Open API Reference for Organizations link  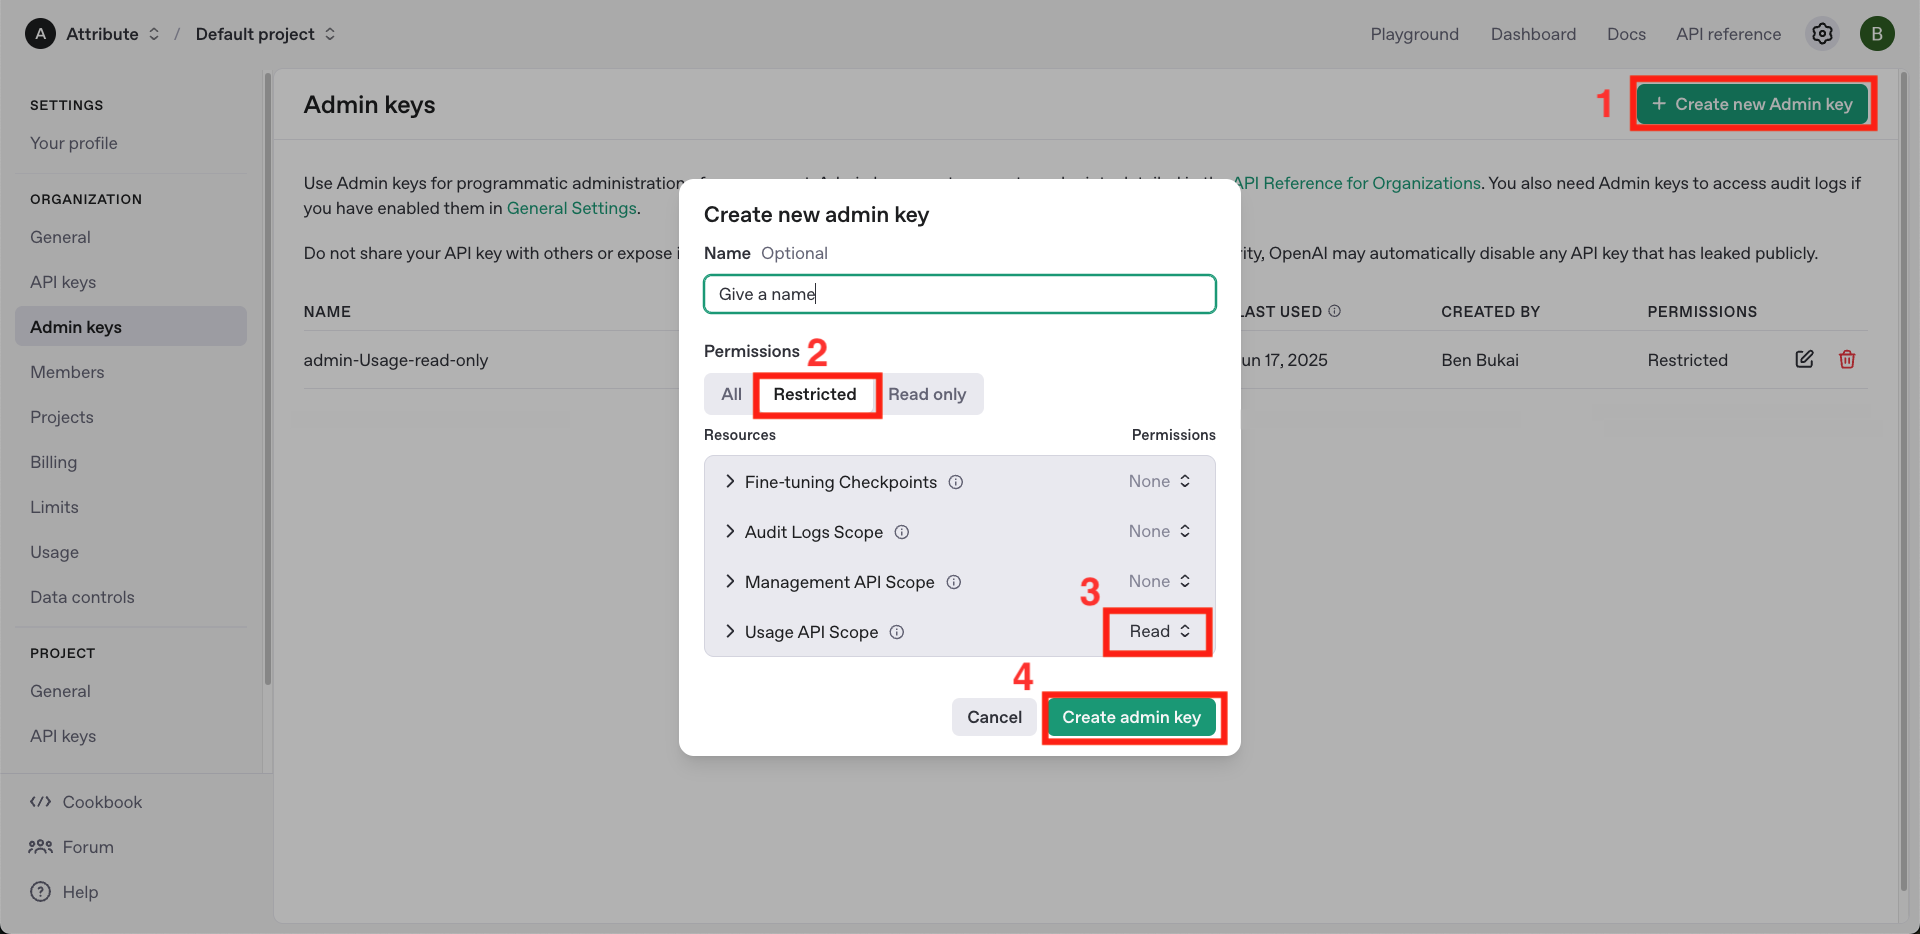click(1357, 183)
